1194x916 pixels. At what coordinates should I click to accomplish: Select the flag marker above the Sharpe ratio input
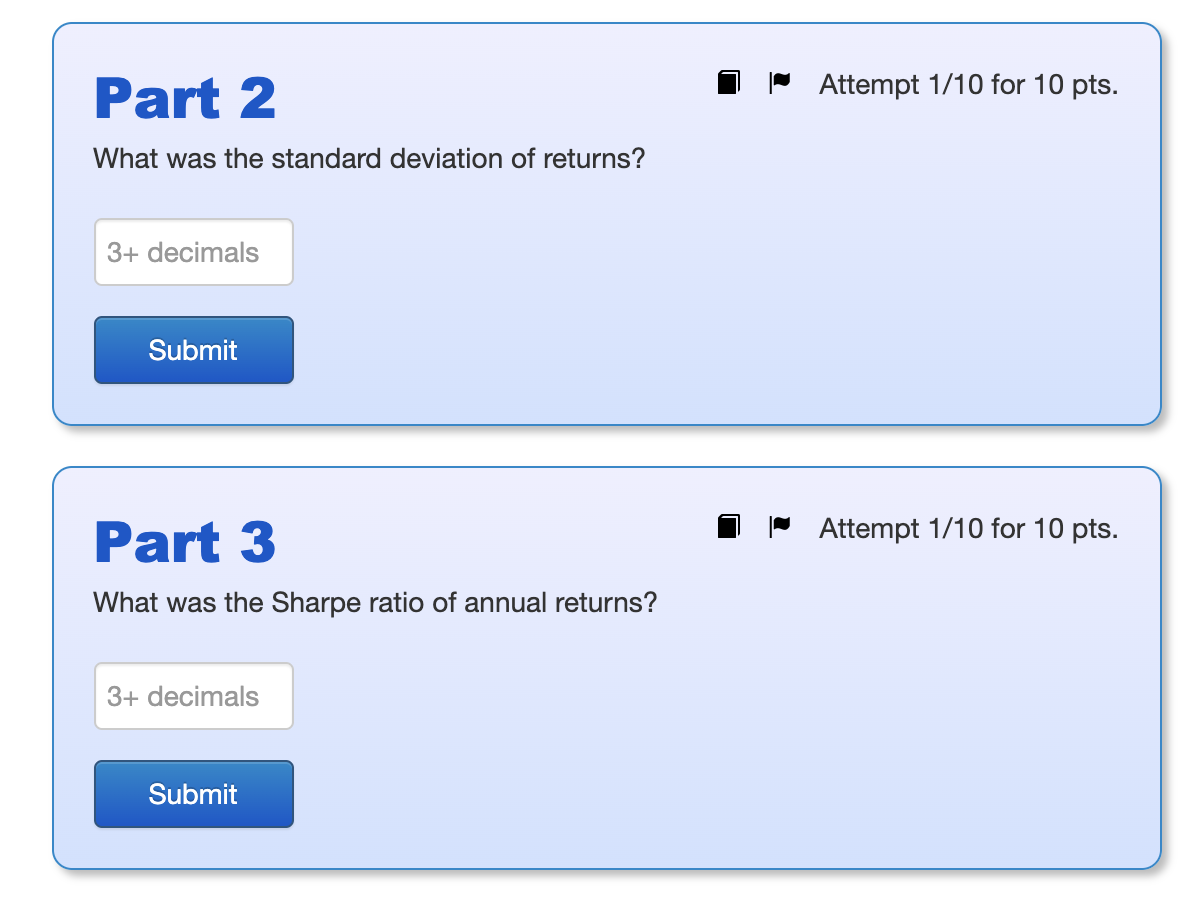[x=780, y=527]
